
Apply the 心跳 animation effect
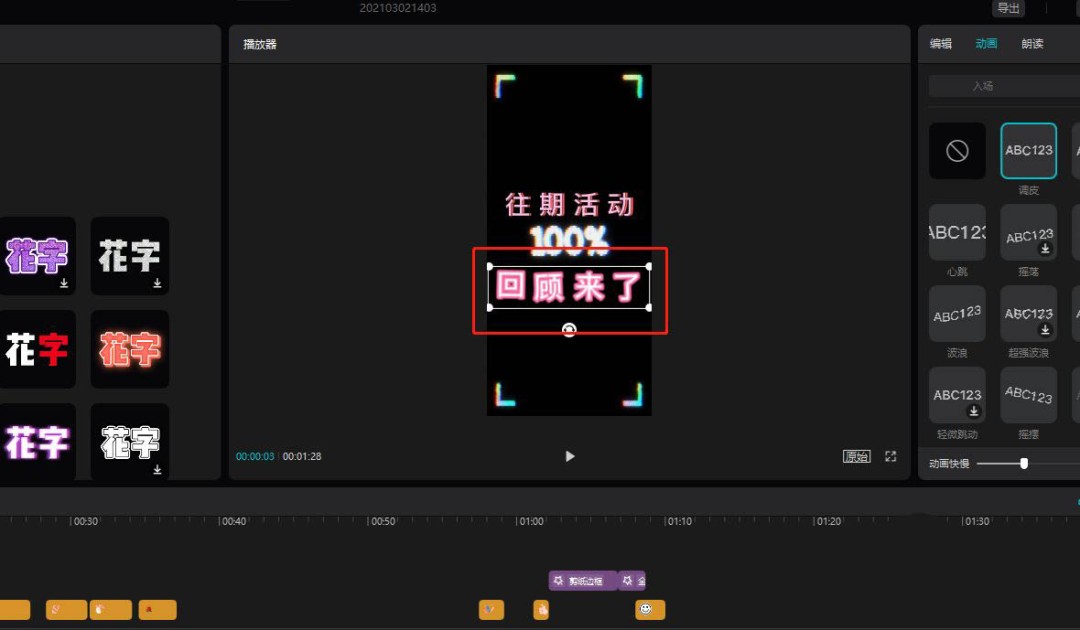(956, 232)
